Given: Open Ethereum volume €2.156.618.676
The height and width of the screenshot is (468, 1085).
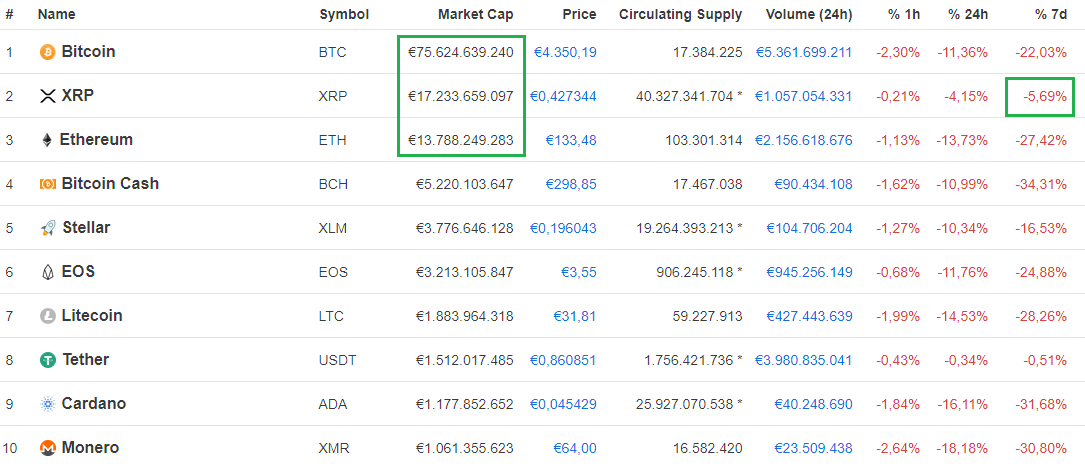Looking at the screenshot, I should 804,140.
